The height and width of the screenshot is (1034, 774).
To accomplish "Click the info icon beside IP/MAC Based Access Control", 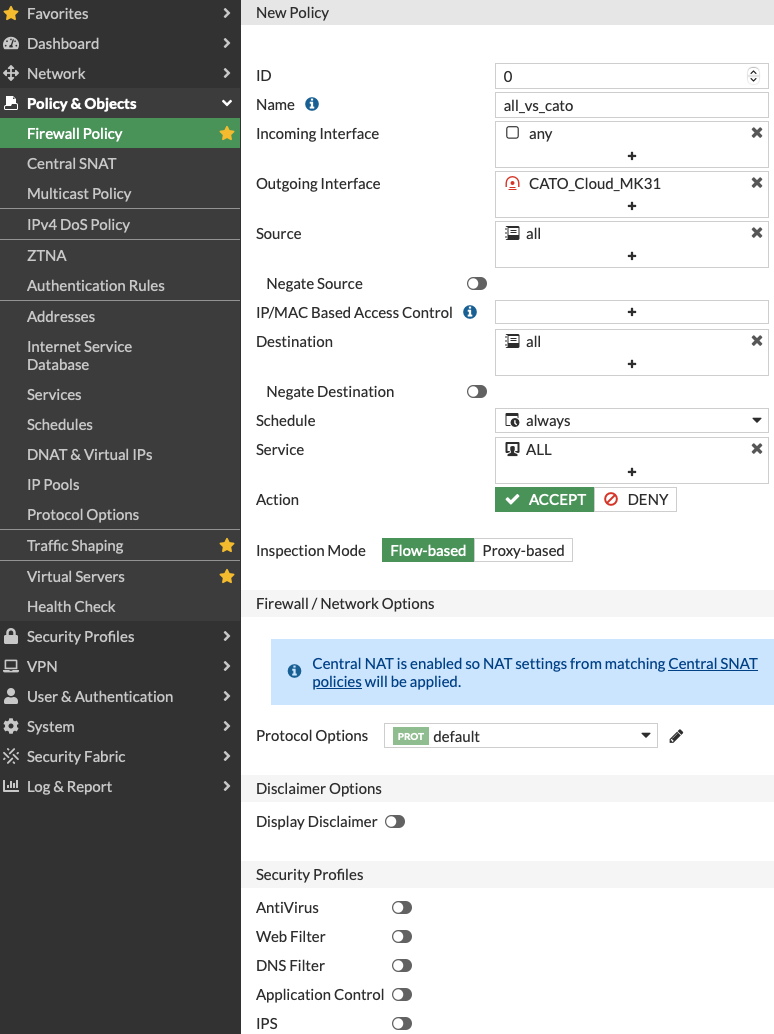I will [469, 312].
